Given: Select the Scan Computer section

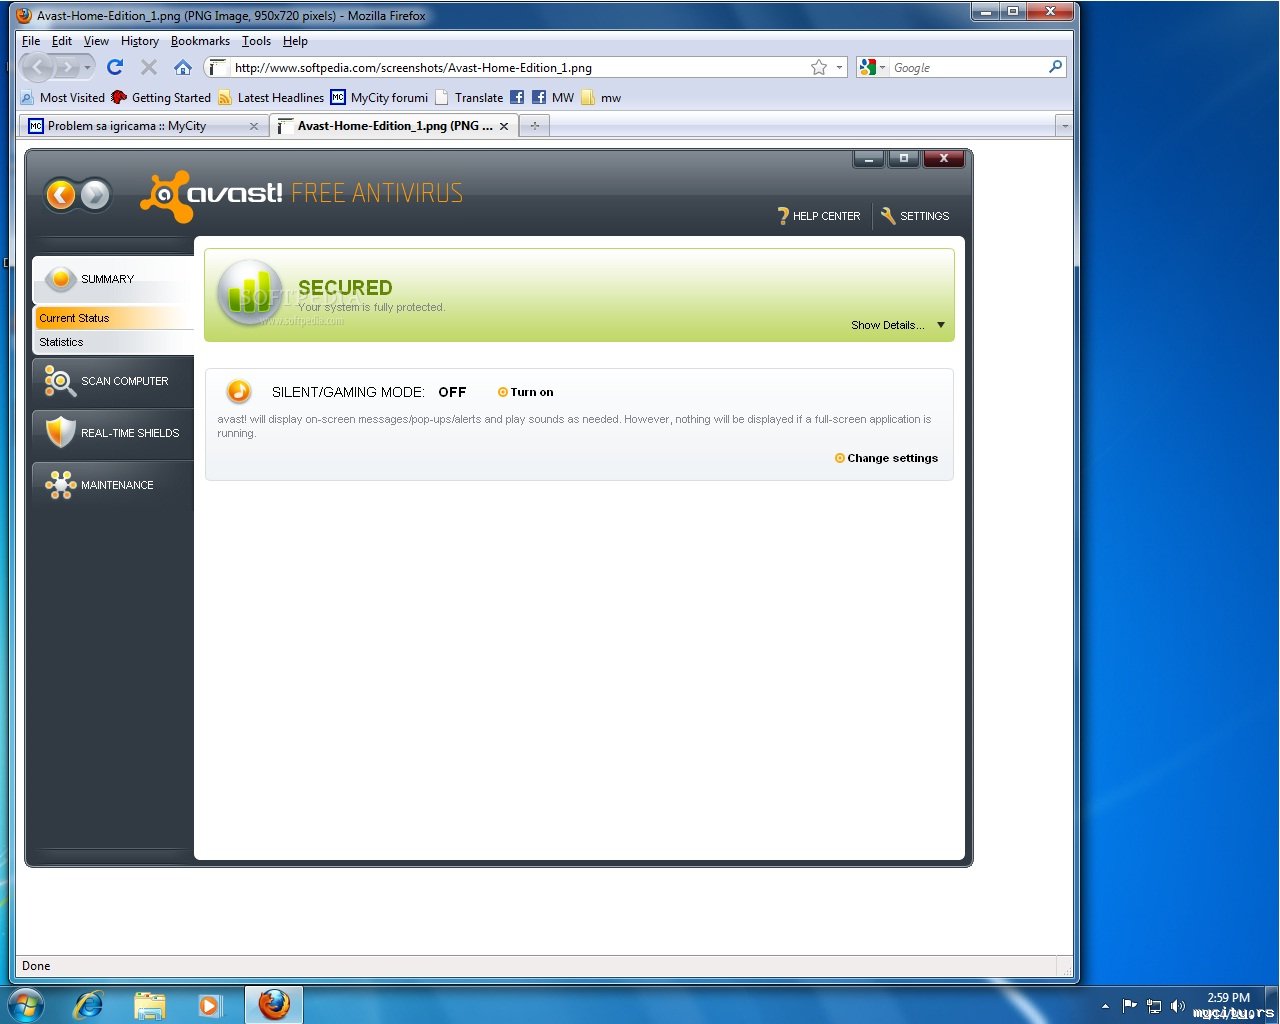Looking at the screenshot, I should (x=113, y=382).
